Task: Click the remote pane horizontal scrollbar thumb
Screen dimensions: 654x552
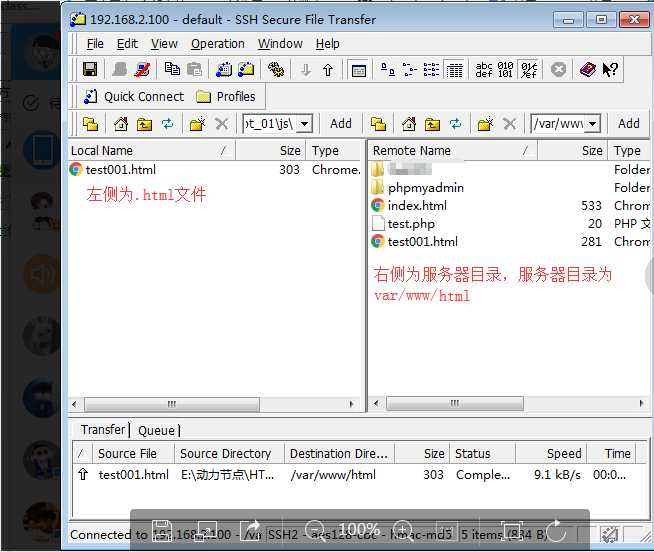Action: tap(454, 403)
